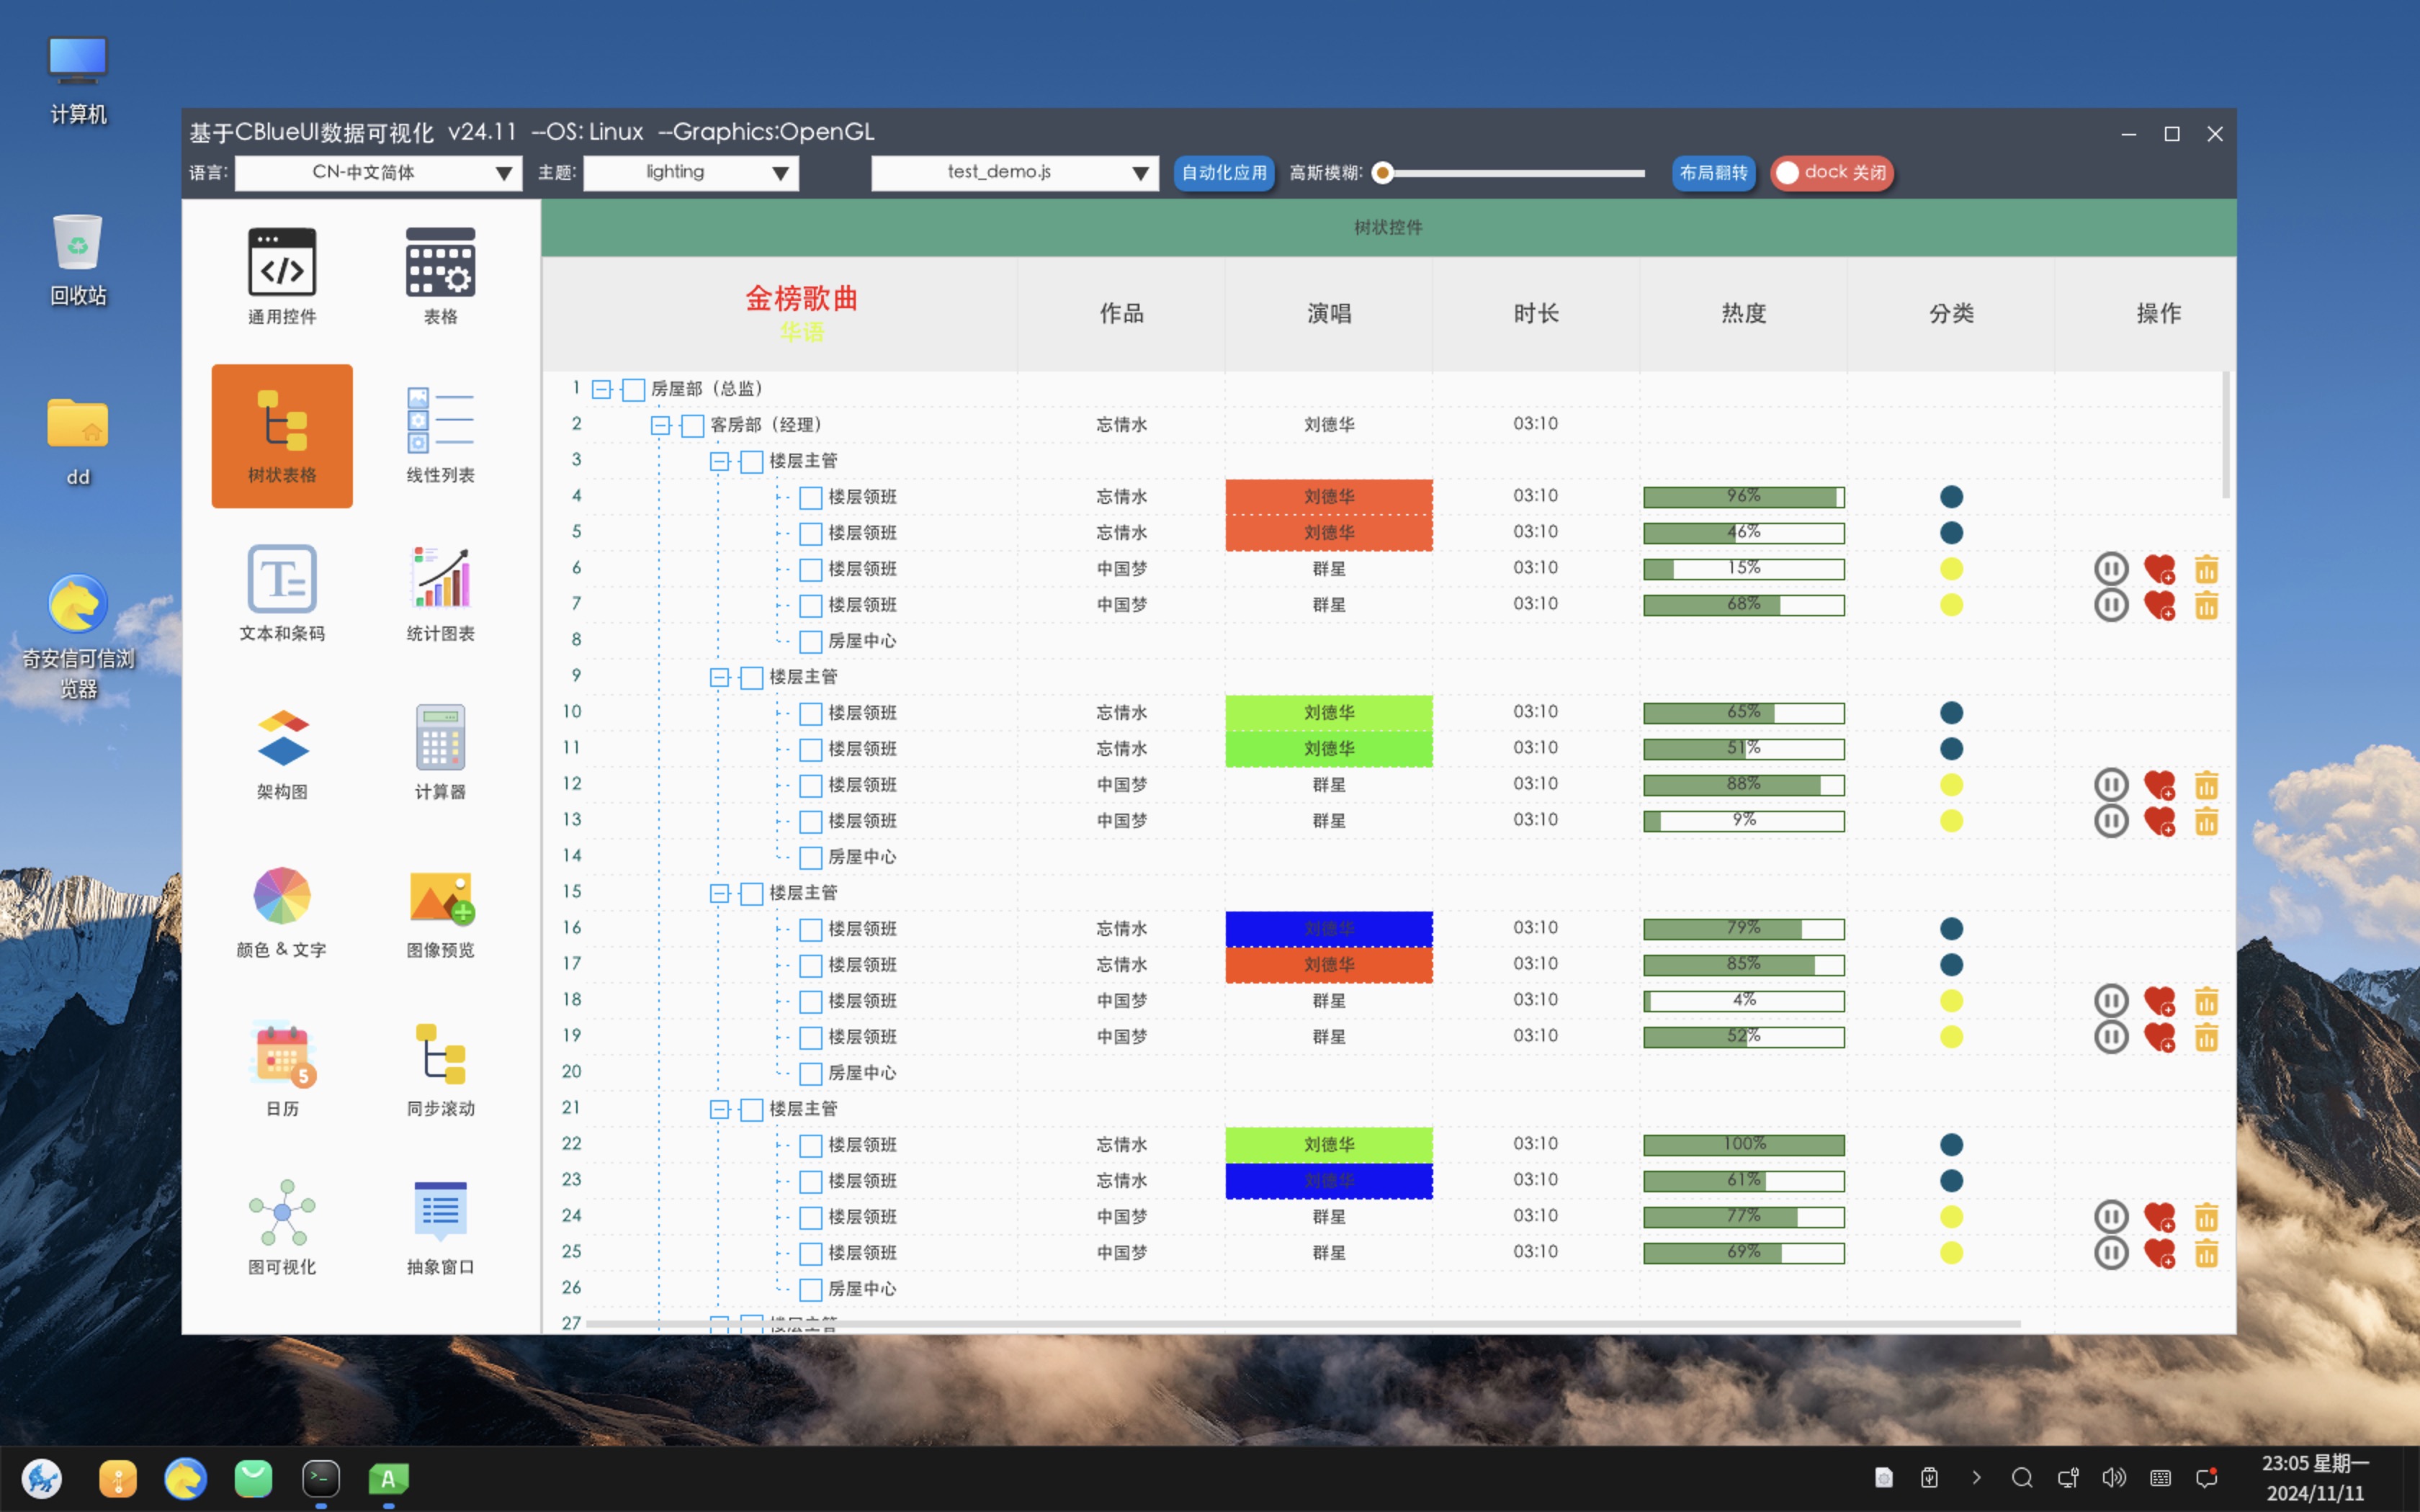
Task: Click the 自动化应用 button
Action: 1223,173
